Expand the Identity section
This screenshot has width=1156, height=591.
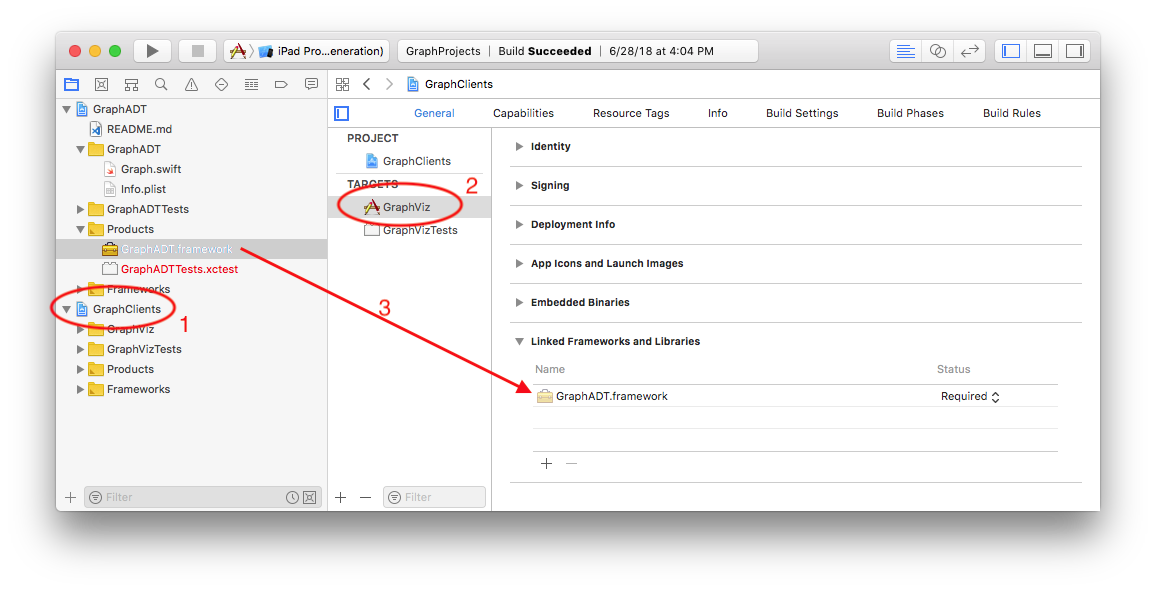(x=519, y=147)
